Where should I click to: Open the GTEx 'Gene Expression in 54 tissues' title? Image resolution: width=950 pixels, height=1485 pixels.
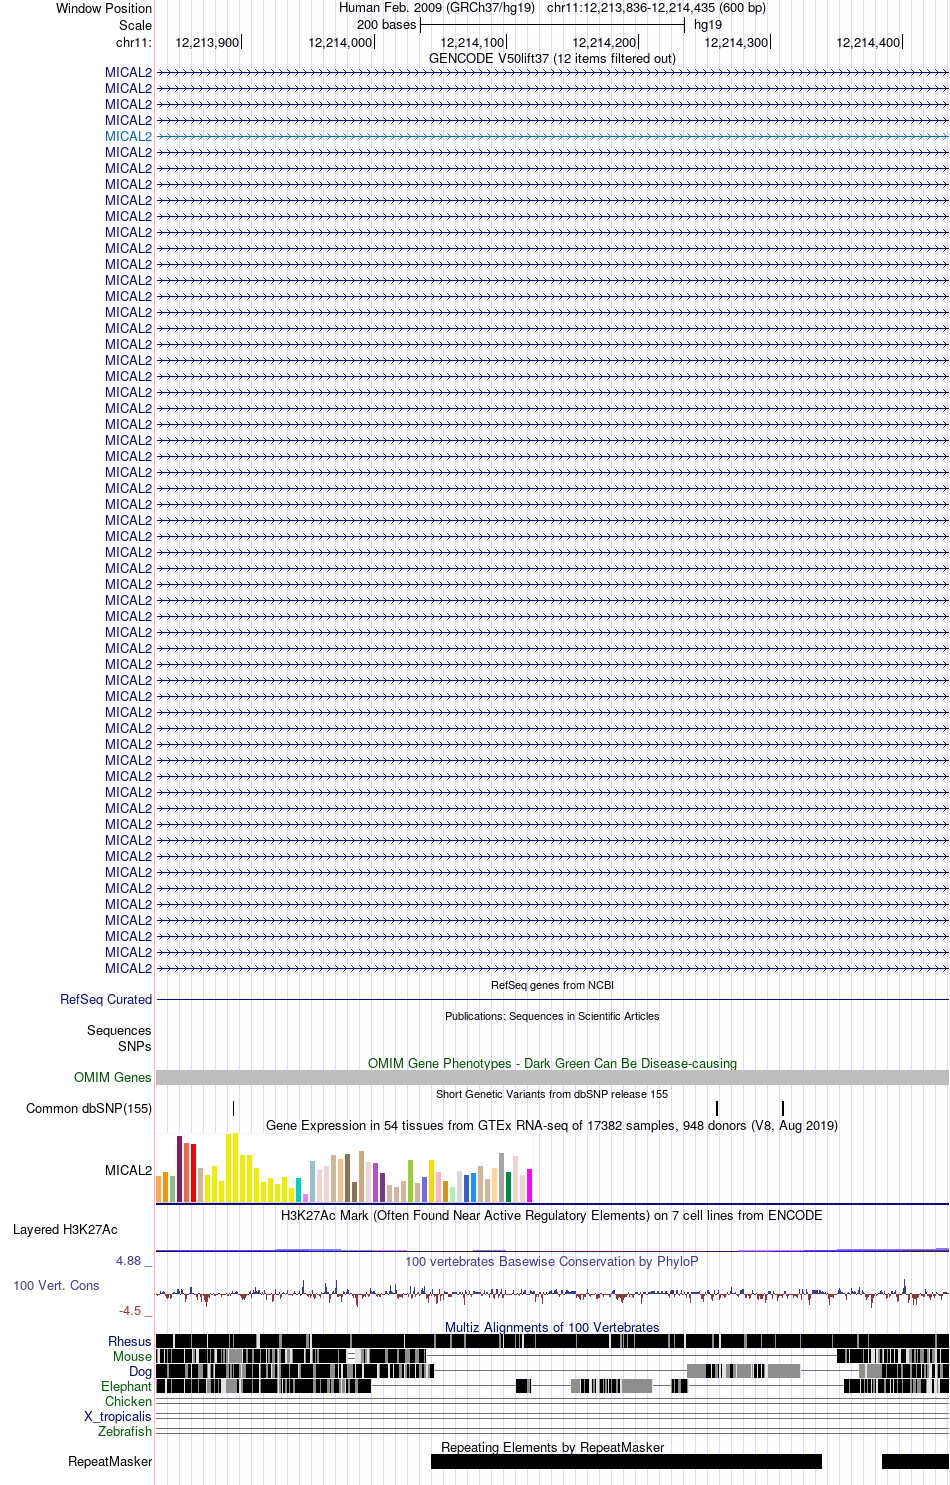[x=552, y=1125]
